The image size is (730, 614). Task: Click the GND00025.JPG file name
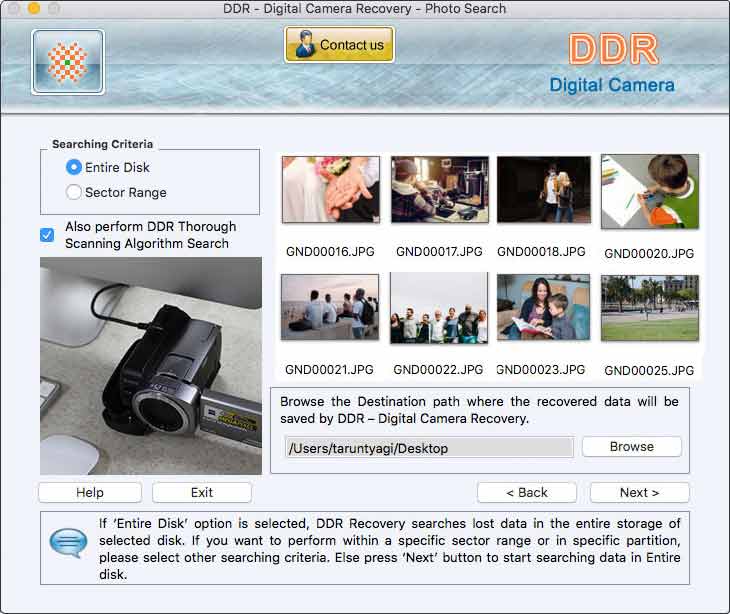pyautogui.click(x=649, y=371)
